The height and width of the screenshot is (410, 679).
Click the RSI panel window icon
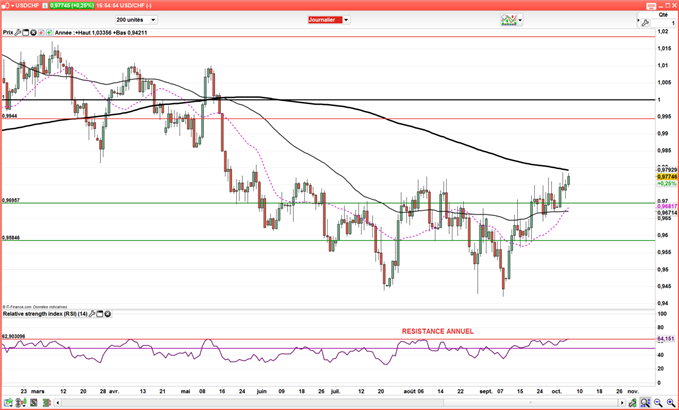point(100,314)
